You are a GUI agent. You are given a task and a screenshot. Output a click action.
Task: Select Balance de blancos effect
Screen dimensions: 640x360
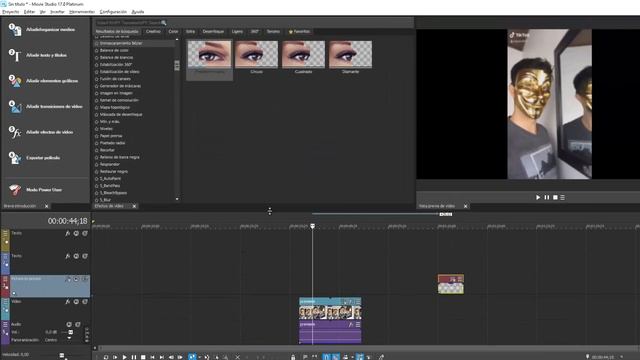(x=116, y=58)
